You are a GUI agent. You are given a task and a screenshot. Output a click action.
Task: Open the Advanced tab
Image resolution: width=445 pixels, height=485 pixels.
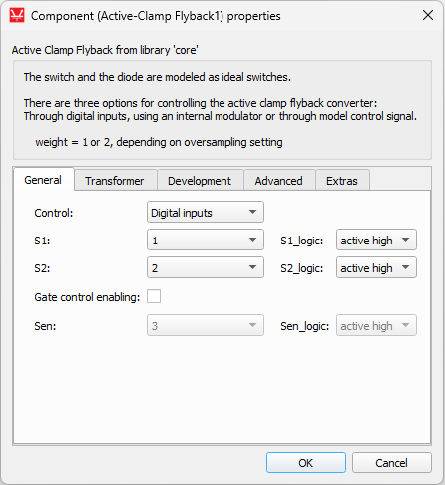pyautogui.click(x=279, y=180)
